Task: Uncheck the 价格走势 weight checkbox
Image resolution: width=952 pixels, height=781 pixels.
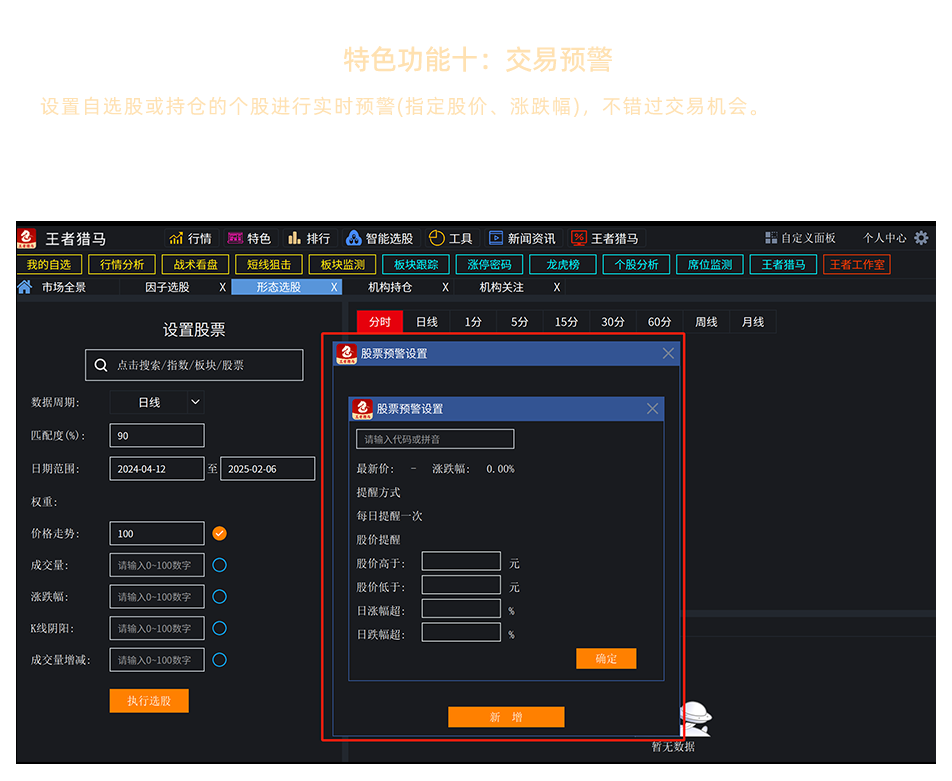Action: 220,533
